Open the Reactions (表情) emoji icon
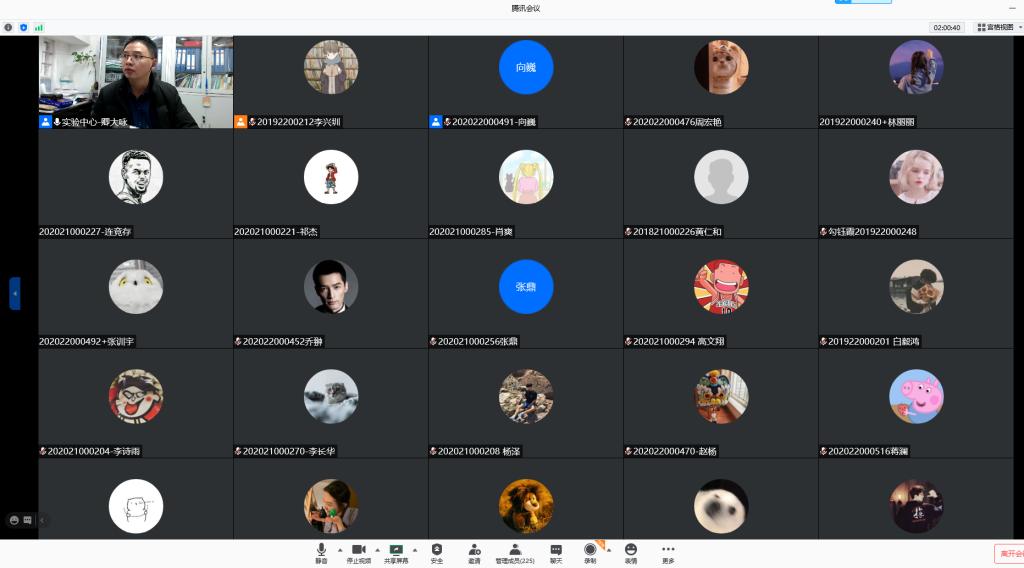1024x568 pixels. click(x=631, y=551)
